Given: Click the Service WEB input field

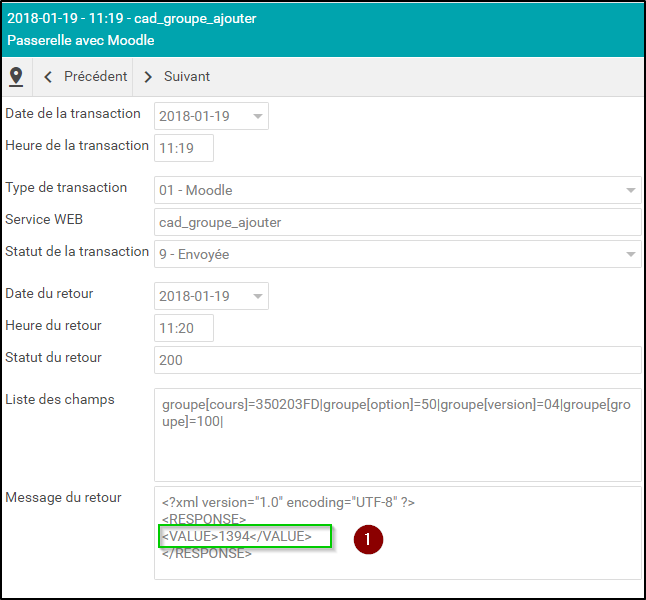Looking at the screenshot, I should click(397, 222).
